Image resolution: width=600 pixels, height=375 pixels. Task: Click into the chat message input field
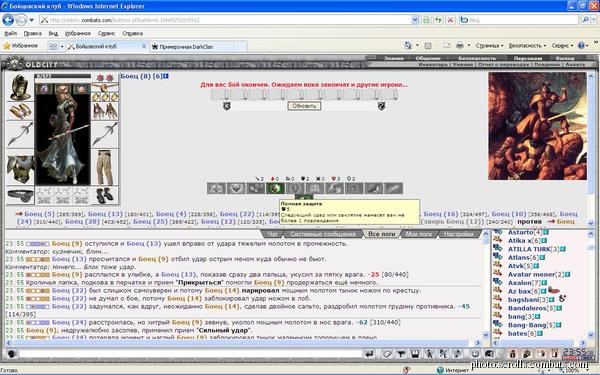(x=190, y=354)
